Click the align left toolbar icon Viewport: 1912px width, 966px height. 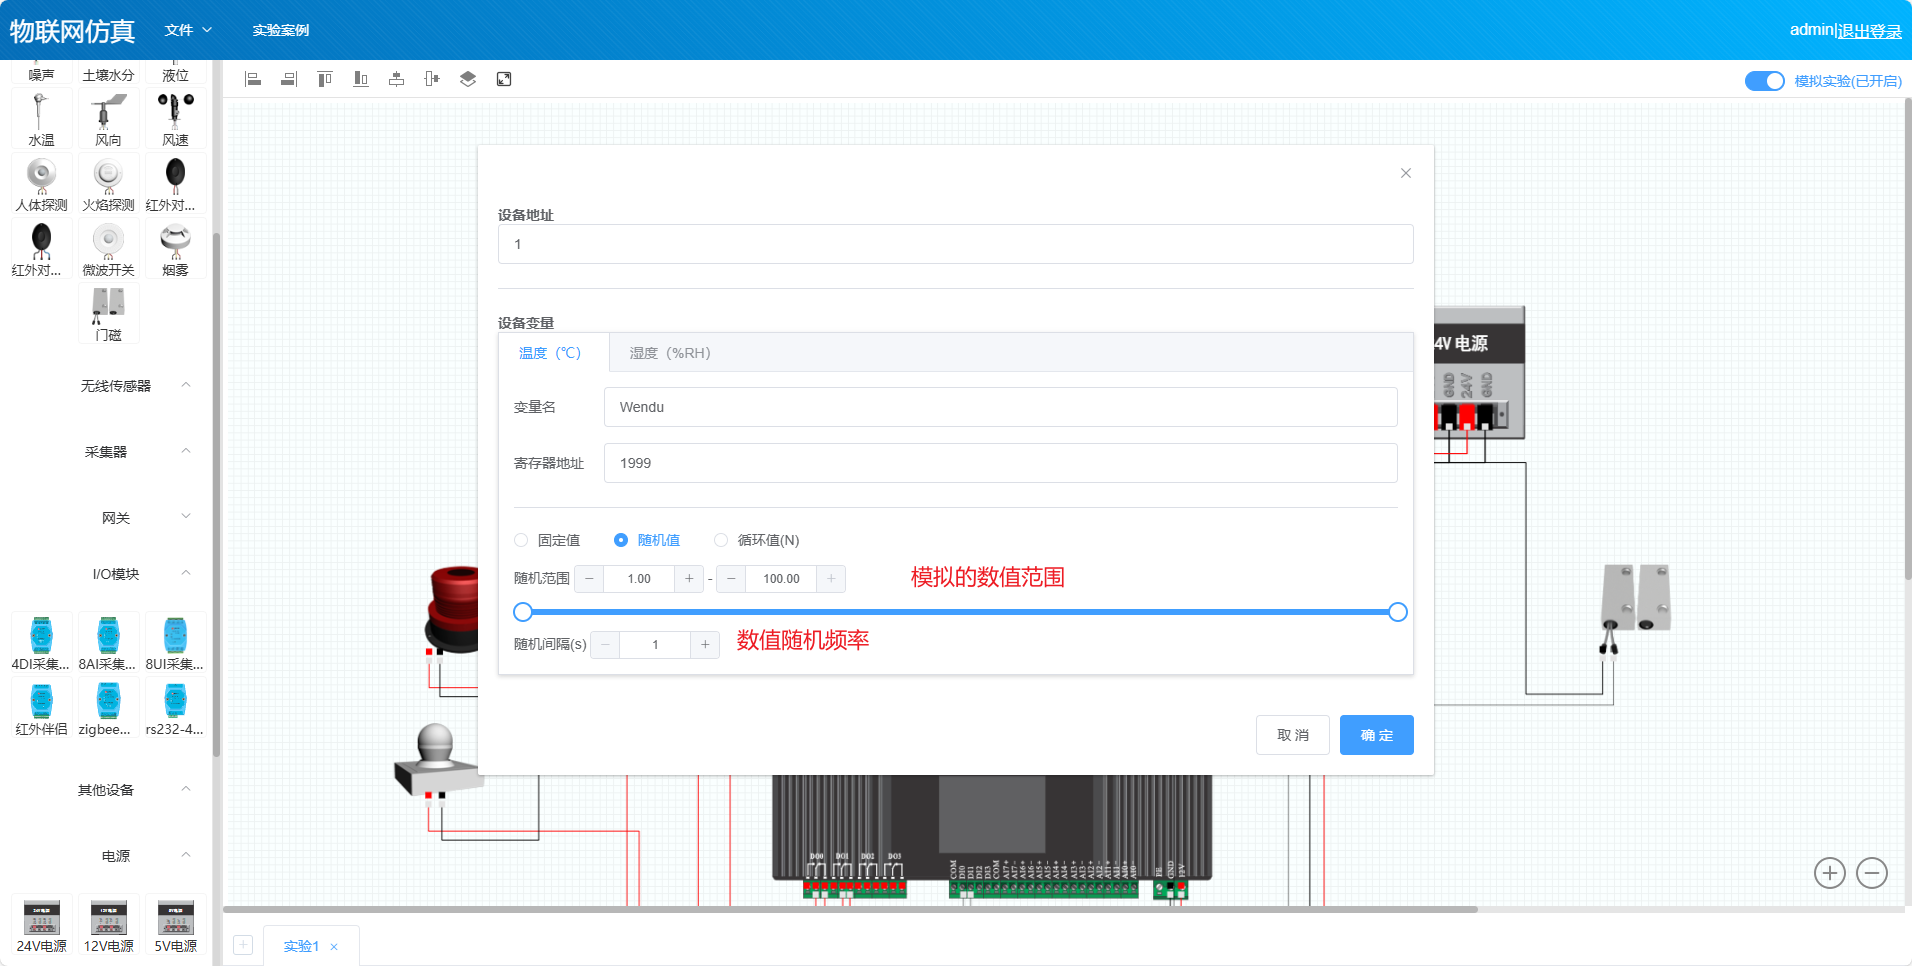[253, 79]
